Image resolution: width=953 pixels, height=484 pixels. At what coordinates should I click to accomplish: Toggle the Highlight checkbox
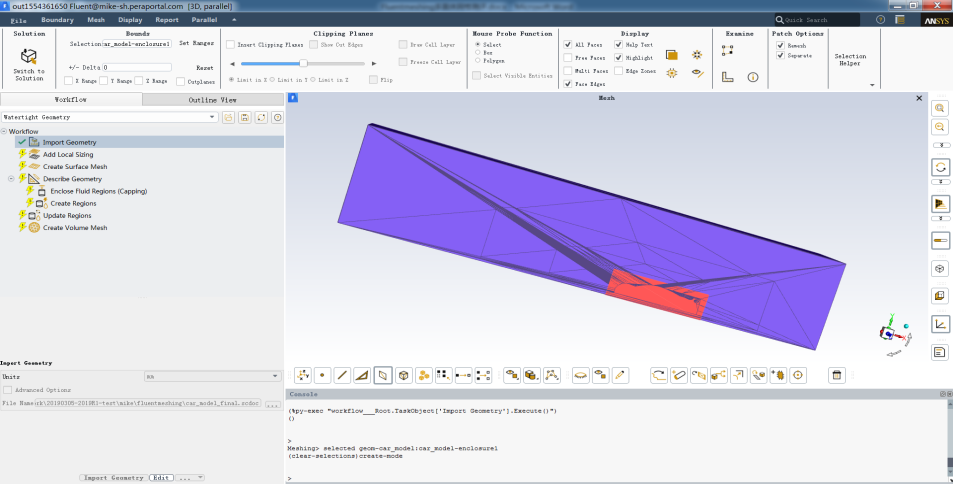(618, 58)
